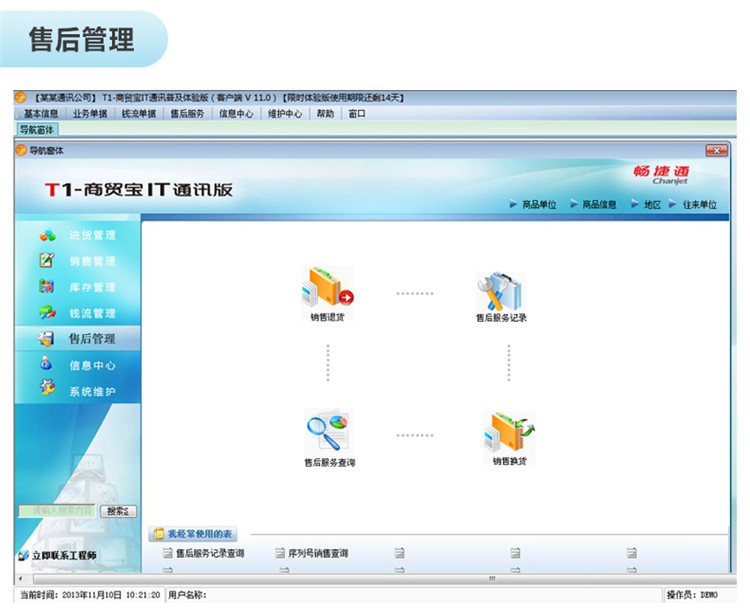The image size is (750, 612).
Task: Go to 往来单位 shortcut link
Action: [699, 205]
